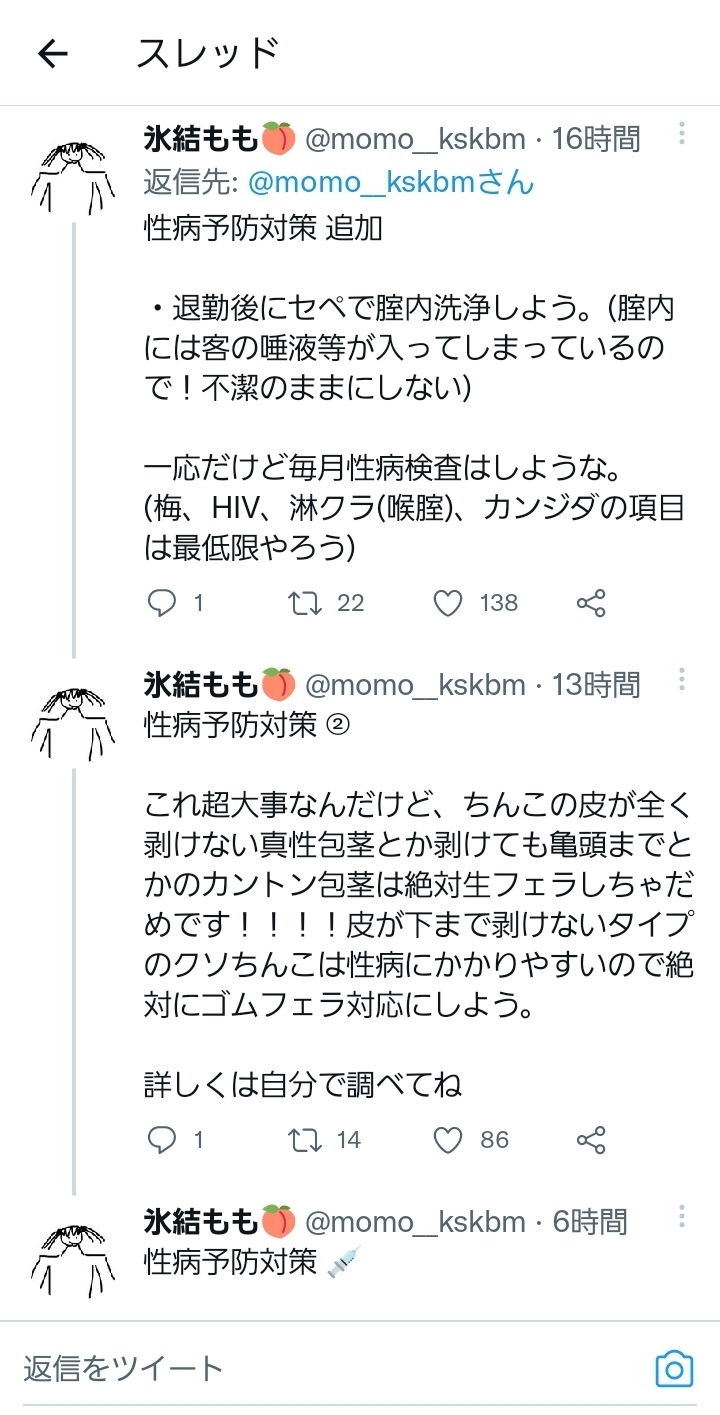Open more options on 6時間 tweet
The image size is (720, 1415).
(681, 1217)
